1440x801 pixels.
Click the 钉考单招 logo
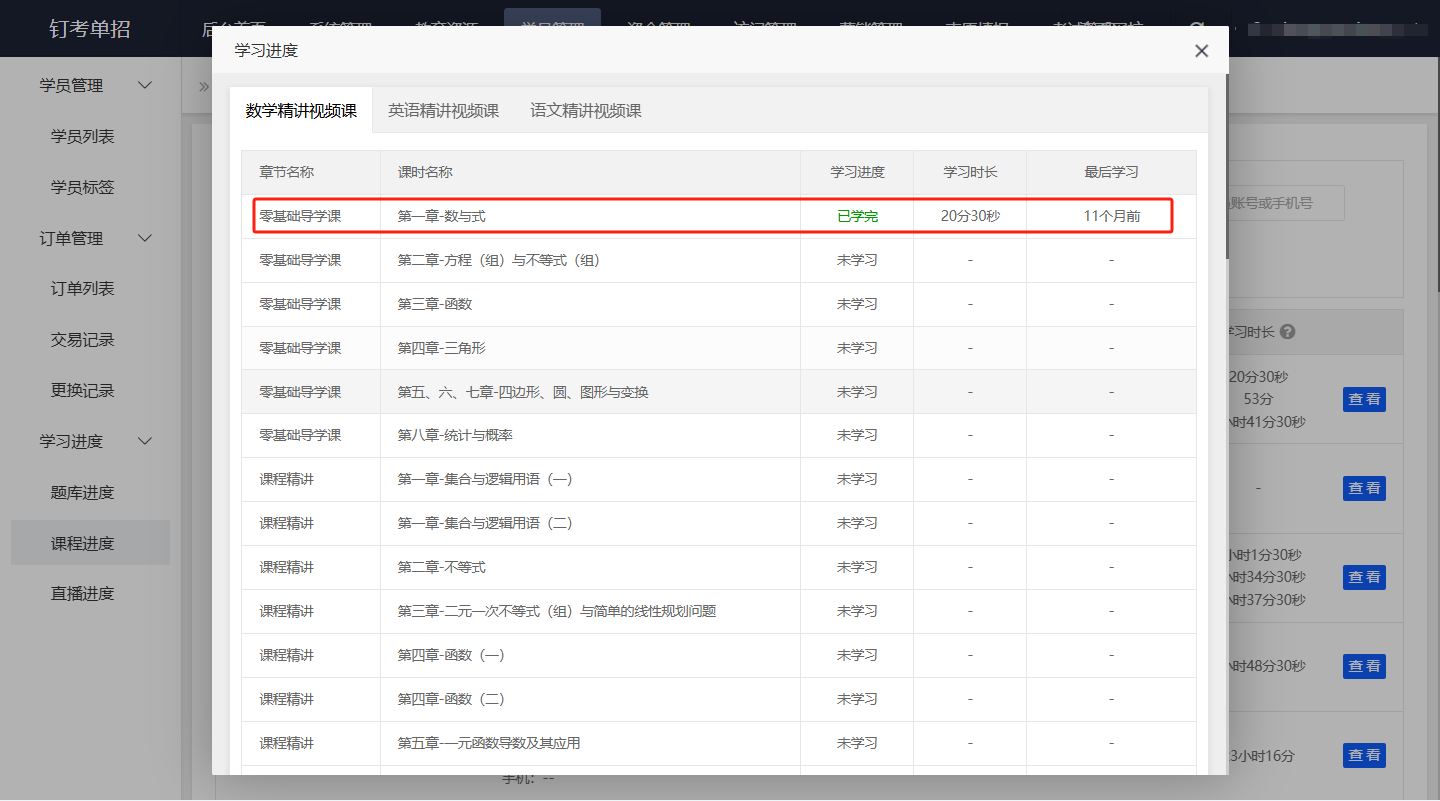pos(90,28)
